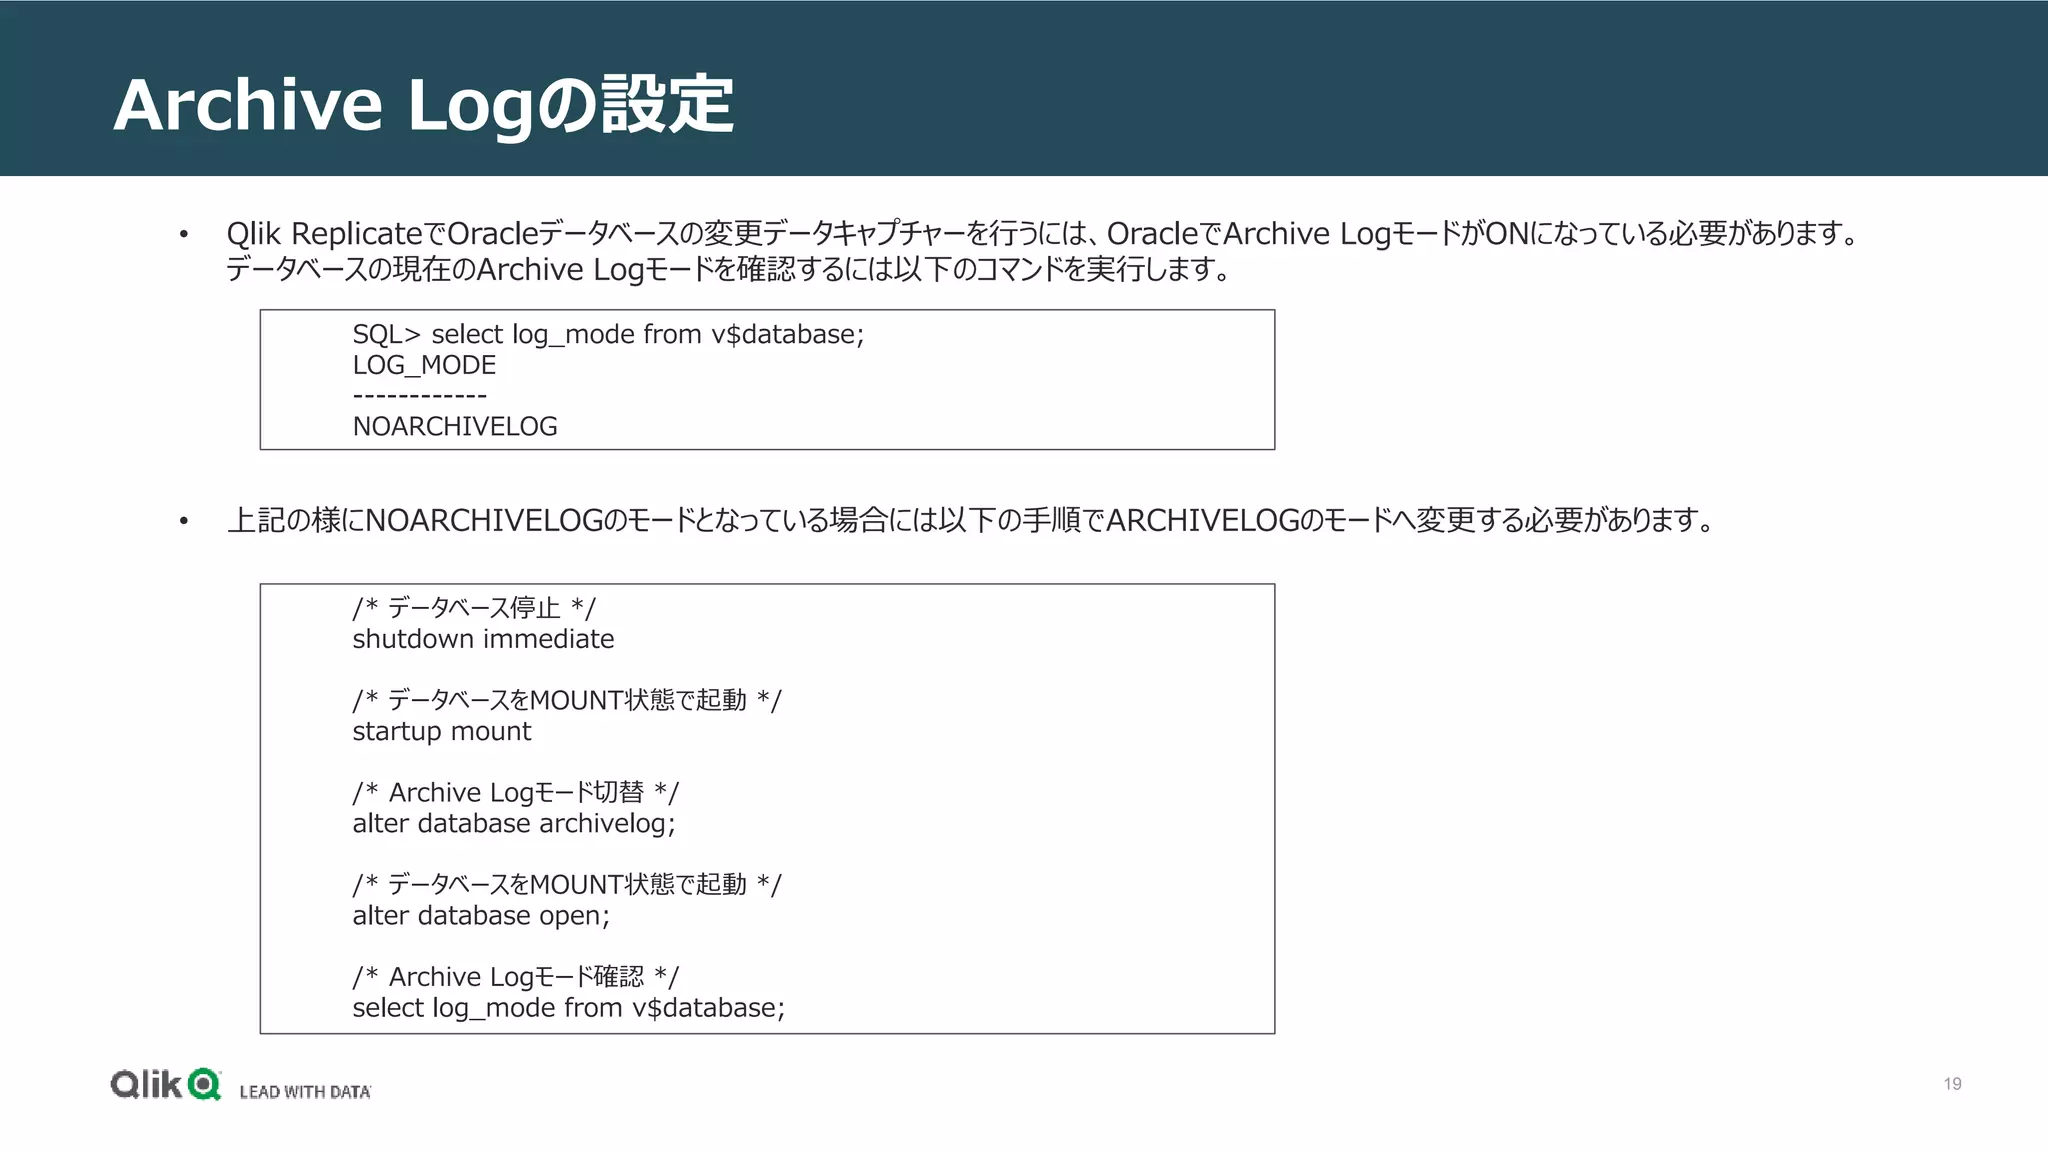The height and width of the screenshot is (1152, 2048).
Task: Click the slide title 'Archive Logの設定'
Action: pos(424,105)
